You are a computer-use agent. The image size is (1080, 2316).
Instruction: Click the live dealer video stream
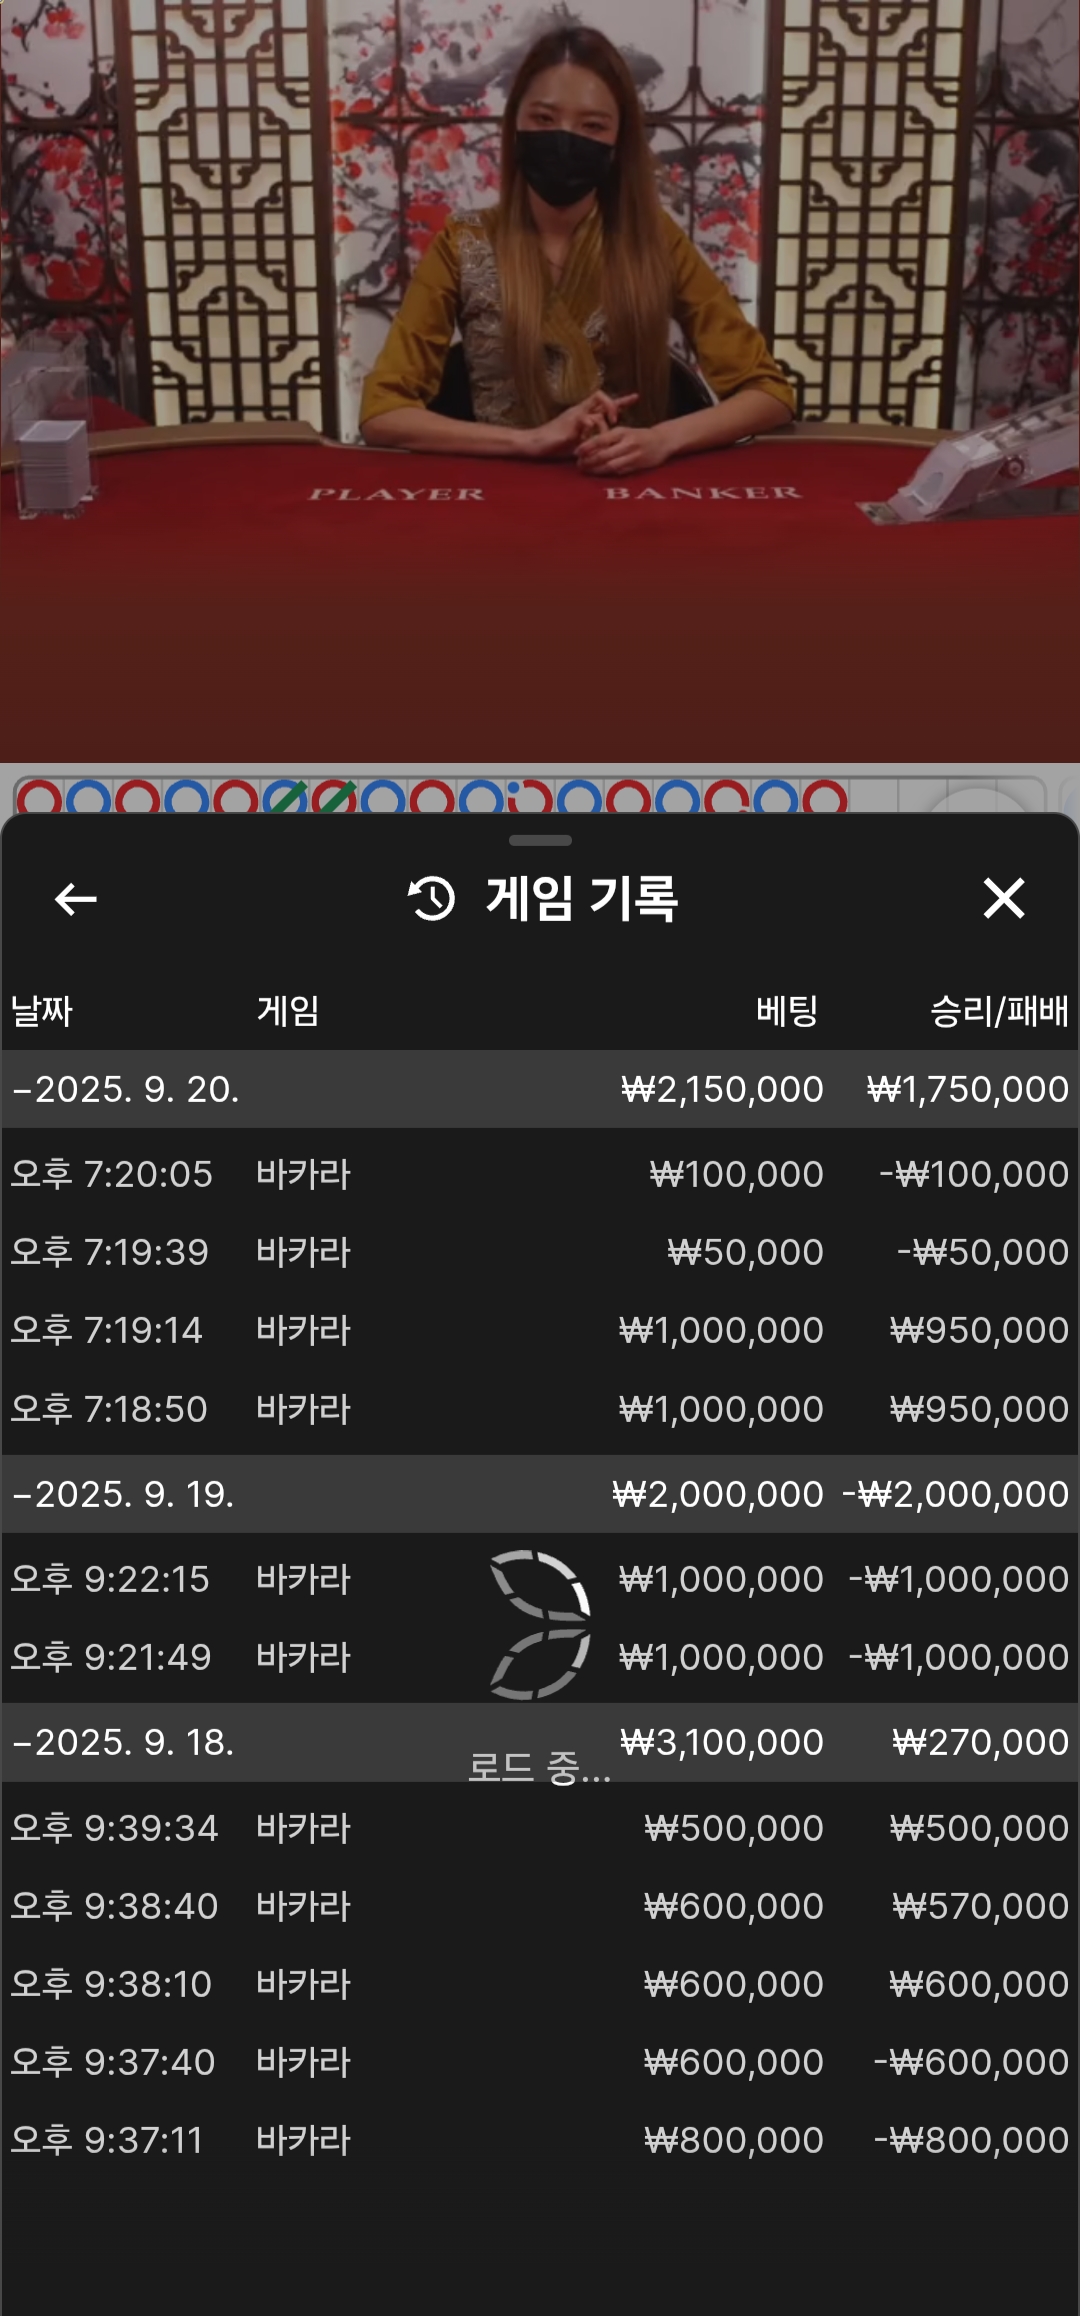point(540,380)
